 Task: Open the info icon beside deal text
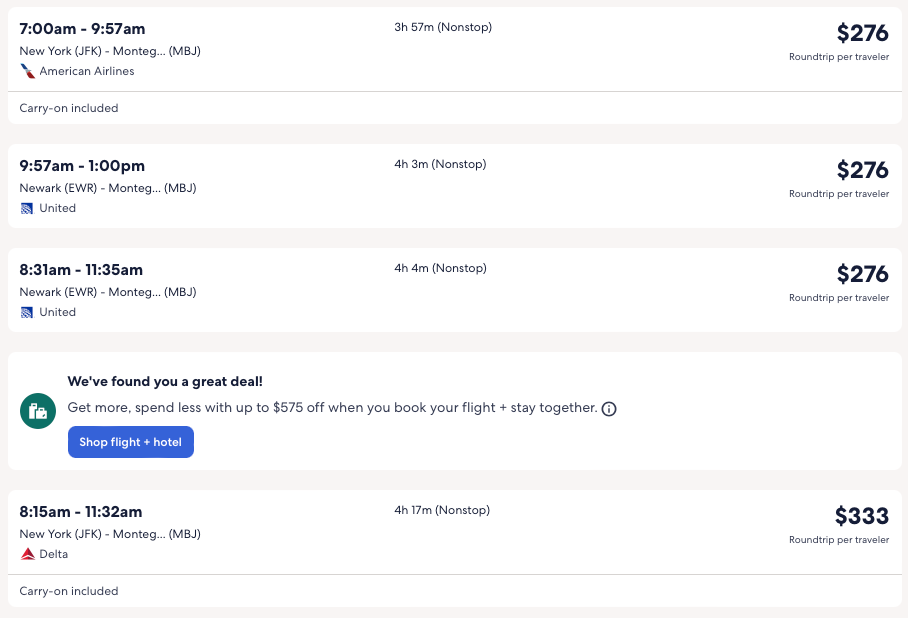point(609,409)
